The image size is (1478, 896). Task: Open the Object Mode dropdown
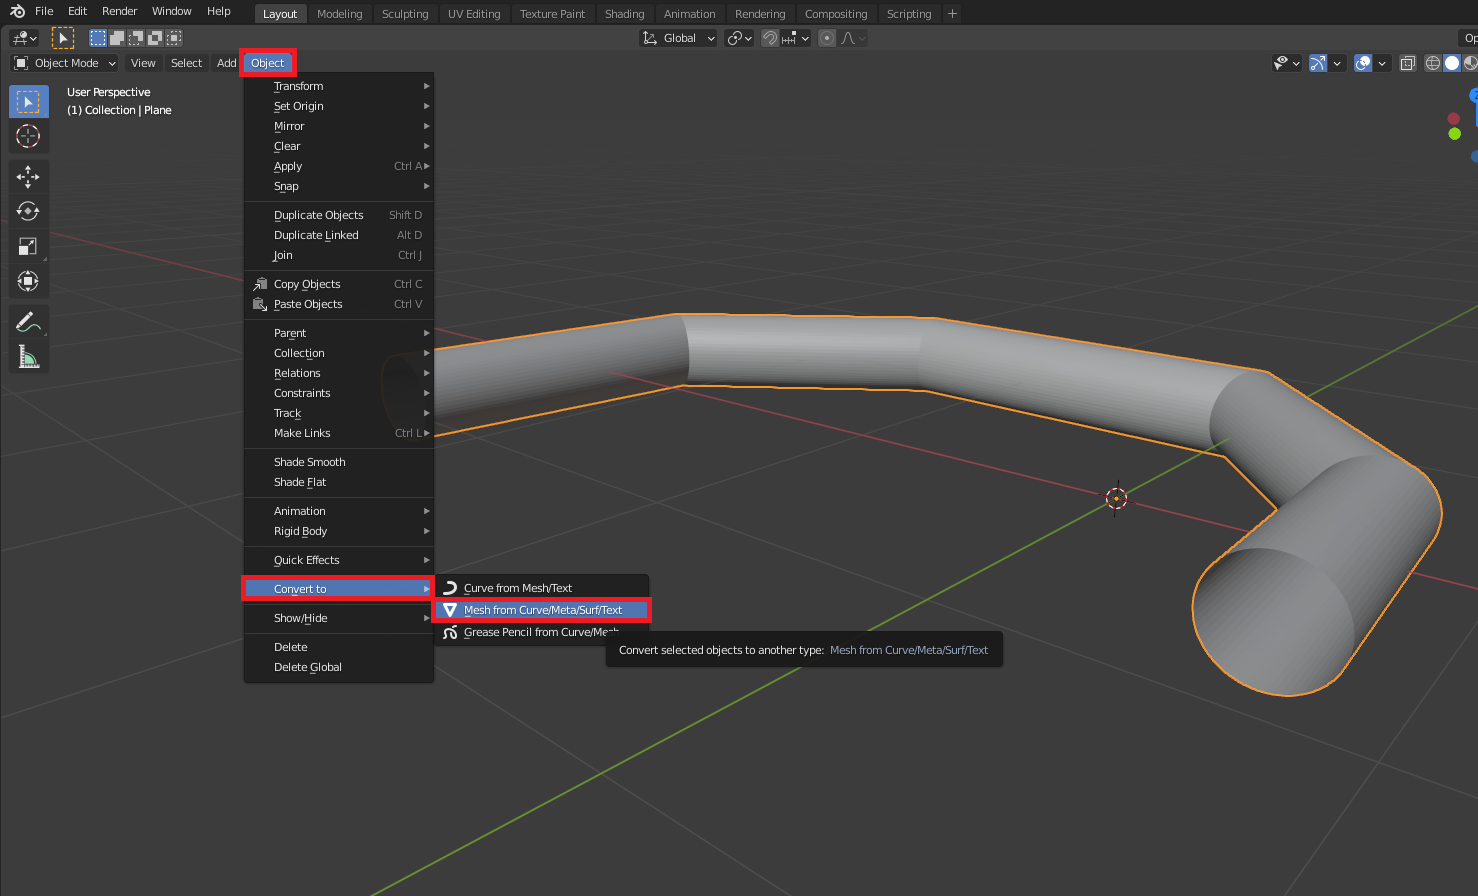click(65, 63)
